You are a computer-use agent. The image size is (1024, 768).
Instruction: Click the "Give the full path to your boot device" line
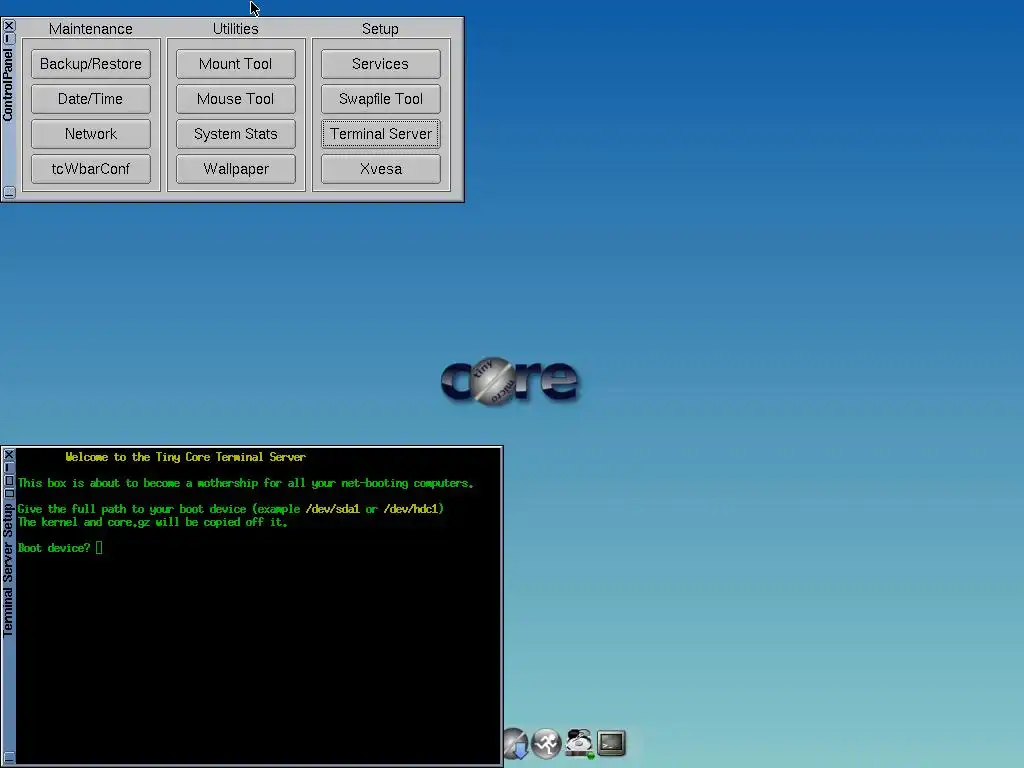tap(231, 509)
